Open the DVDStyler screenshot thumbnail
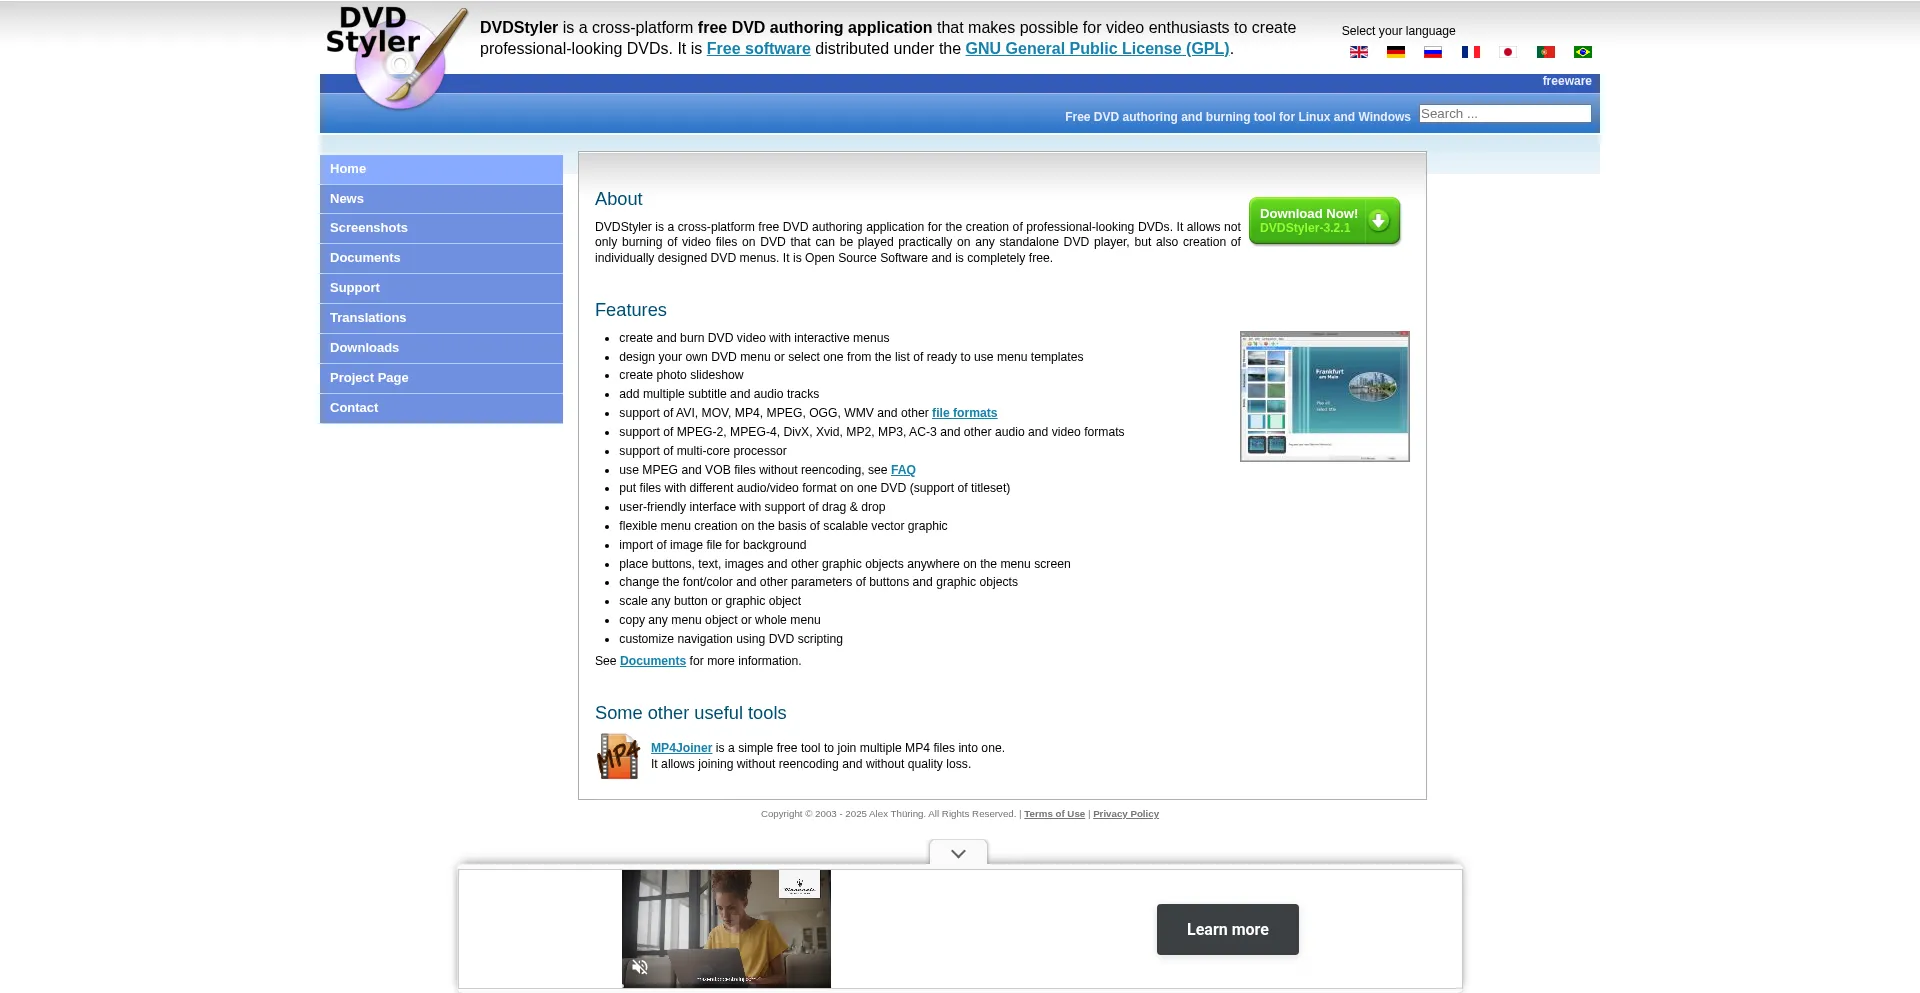Viewport: 1920px width, 993px height. click(x=1324, y=396)
